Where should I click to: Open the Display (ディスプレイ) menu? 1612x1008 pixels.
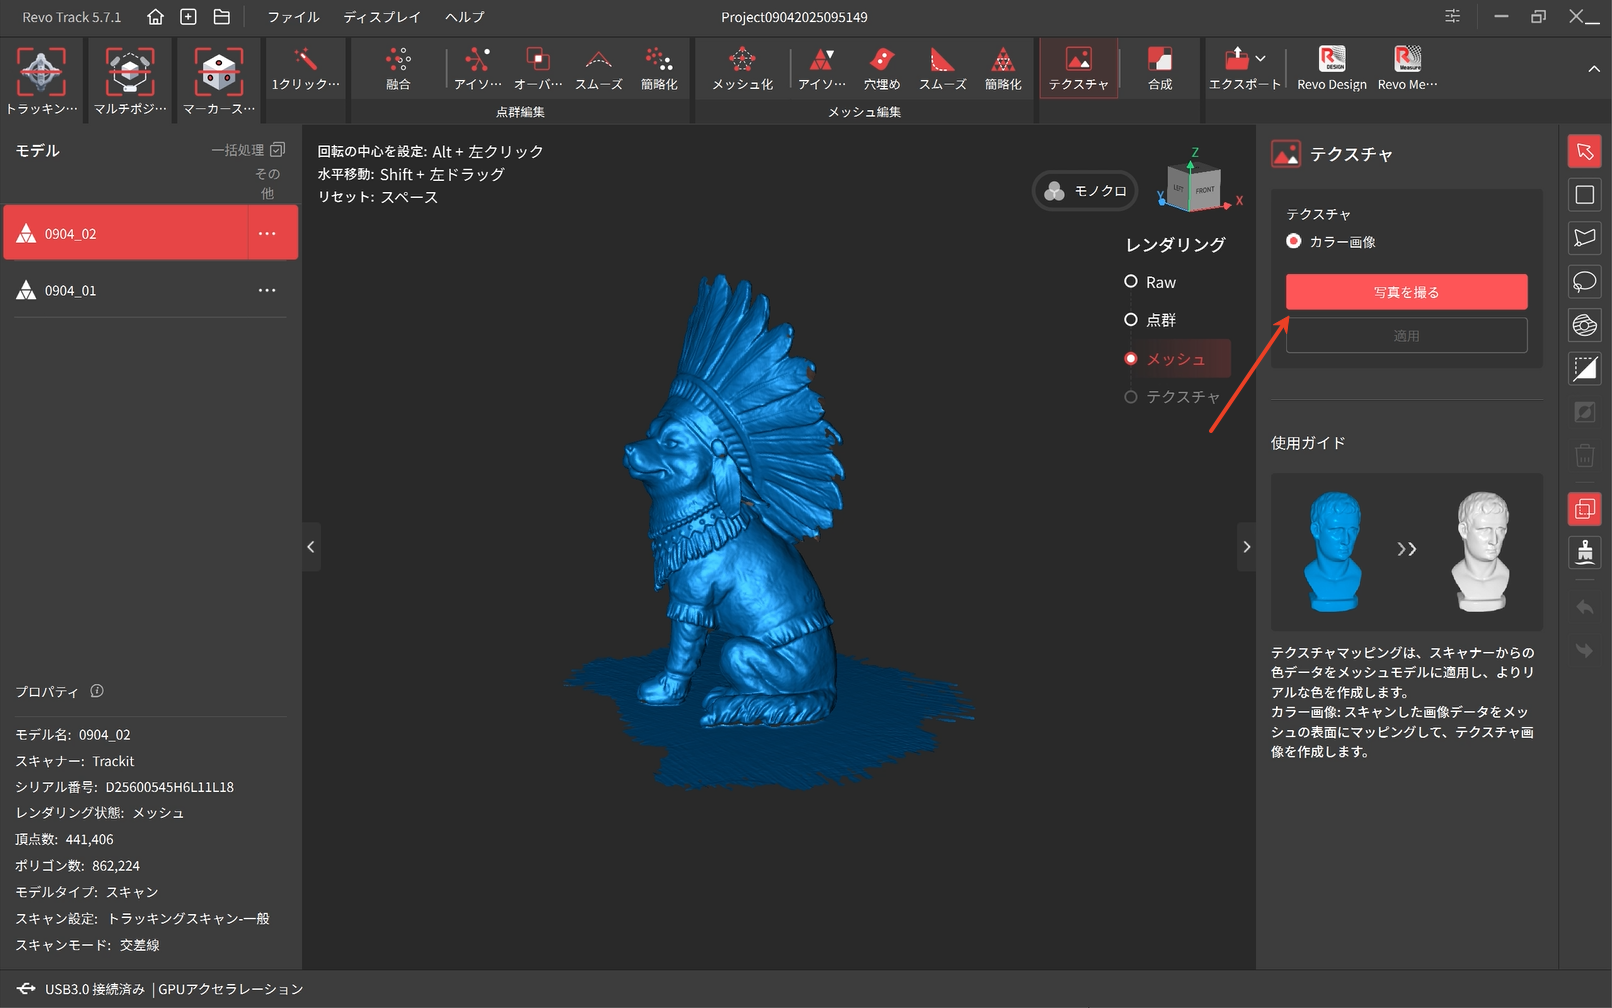pyautogui.click(x=381, y=17)
